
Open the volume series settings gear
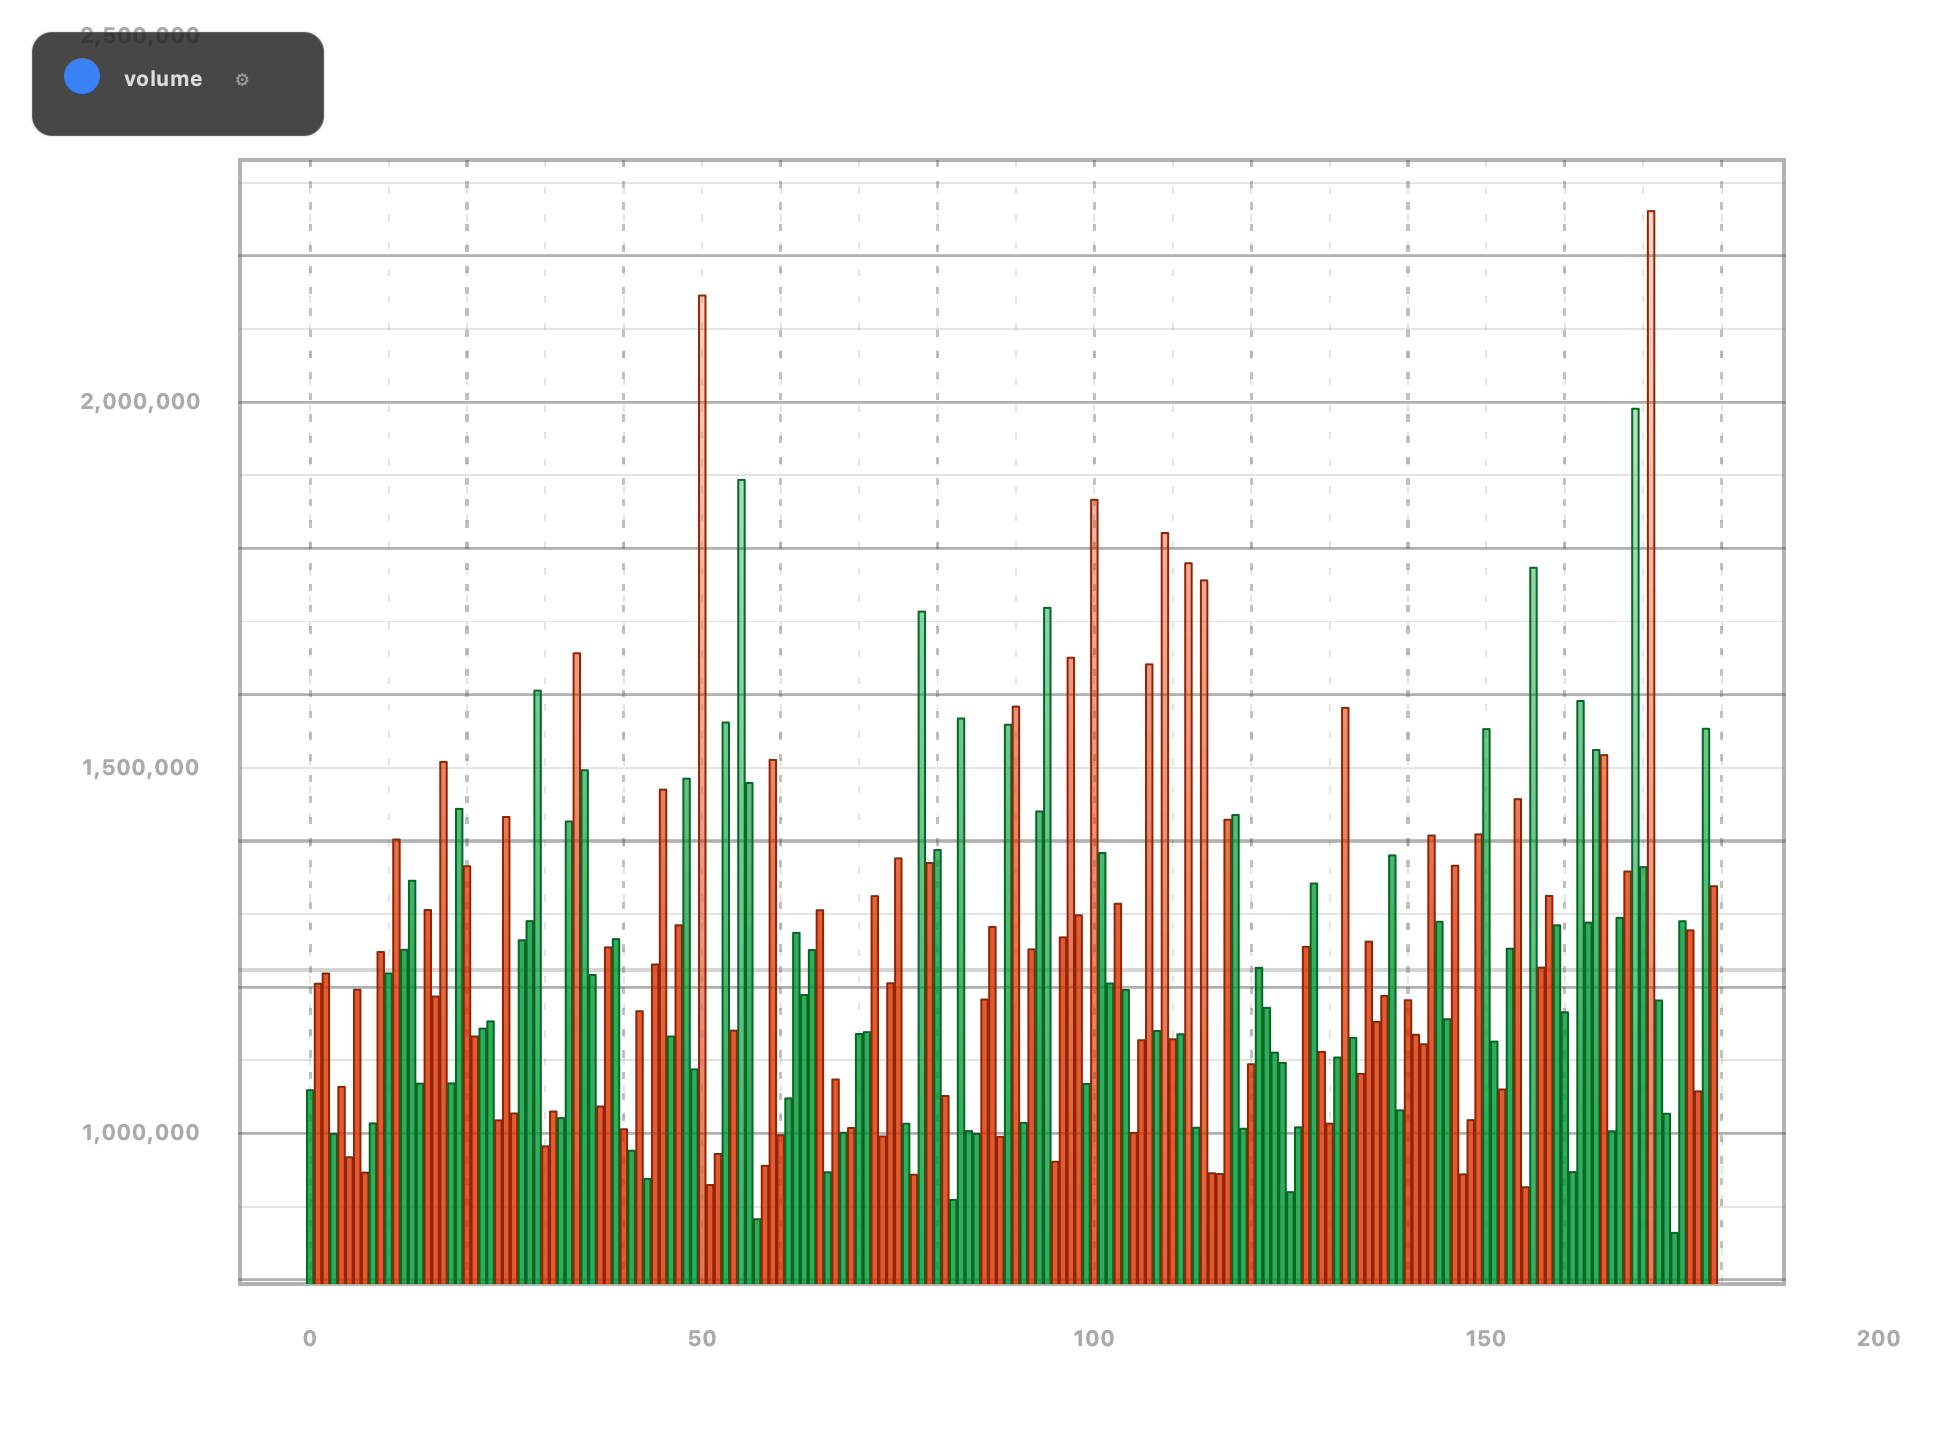coord(243,79)
